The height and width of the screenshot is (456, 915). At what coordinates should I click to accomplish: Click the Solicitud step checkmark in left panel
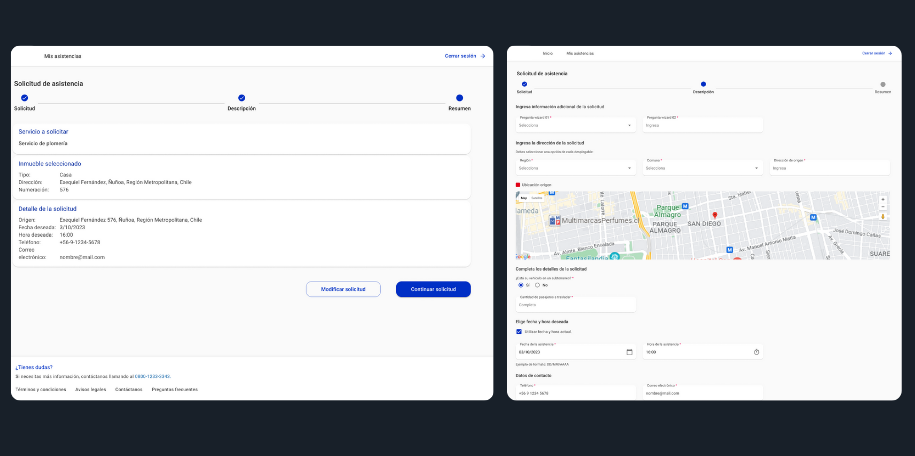pyautogui.click(x=24, y=98)
